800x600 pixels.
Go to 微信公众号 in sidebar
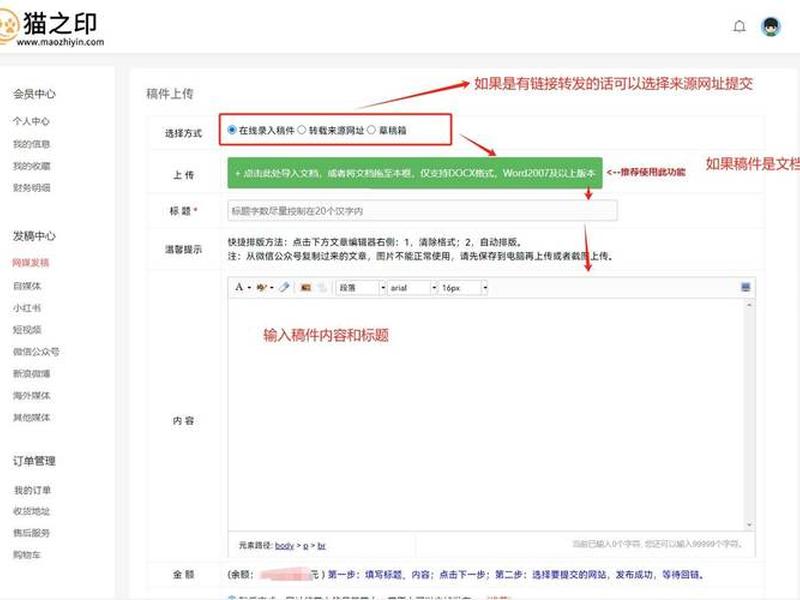click(36, 352)
